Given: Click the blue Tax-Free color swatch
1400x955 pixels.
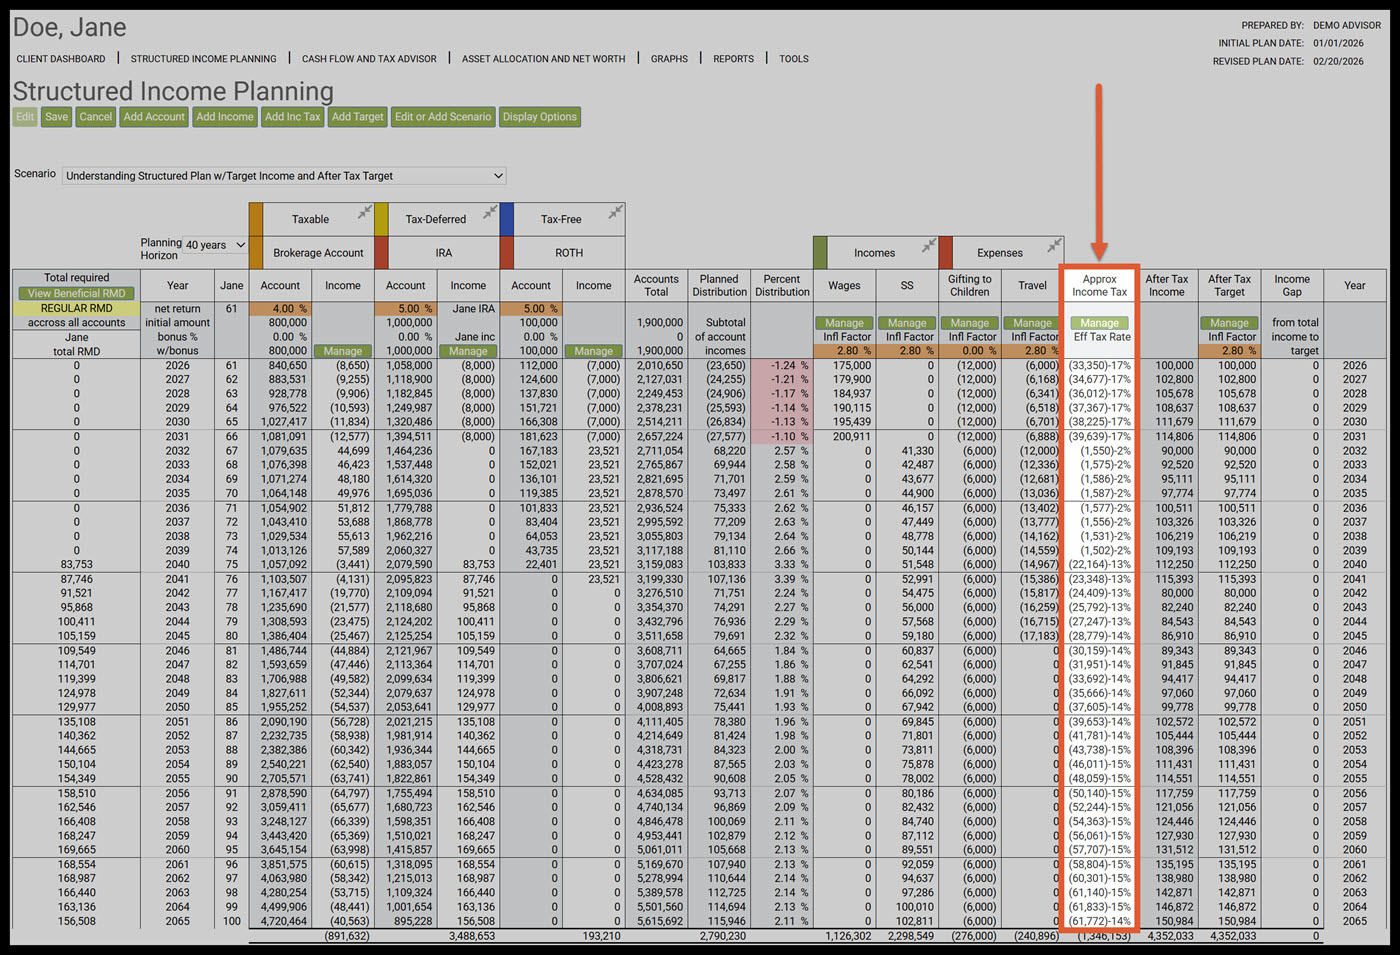Looking at the screenshot, I should tap(507, 219).
